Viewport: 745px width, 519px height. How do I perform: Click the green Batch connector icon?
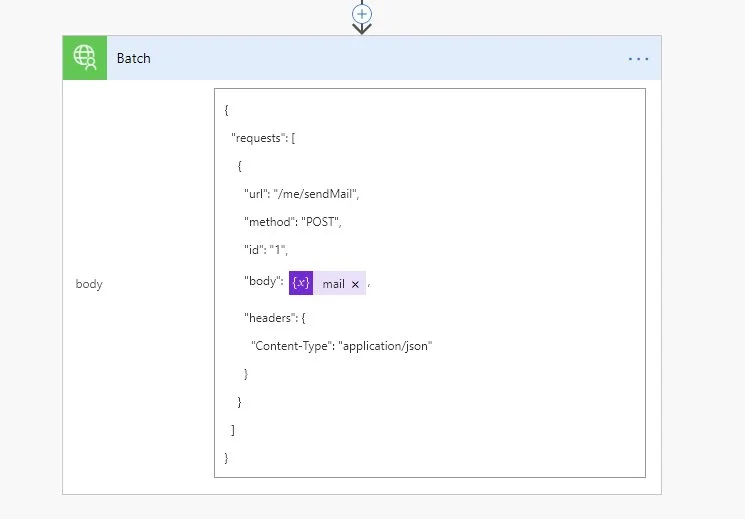pyautogui.click(x=85, y=58)
